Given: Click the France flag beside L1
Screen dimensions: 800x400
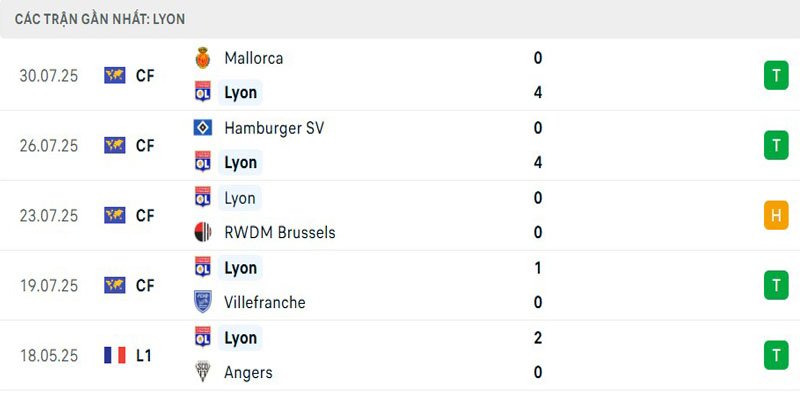Looking at the screenshot, I should pos(115,355).
